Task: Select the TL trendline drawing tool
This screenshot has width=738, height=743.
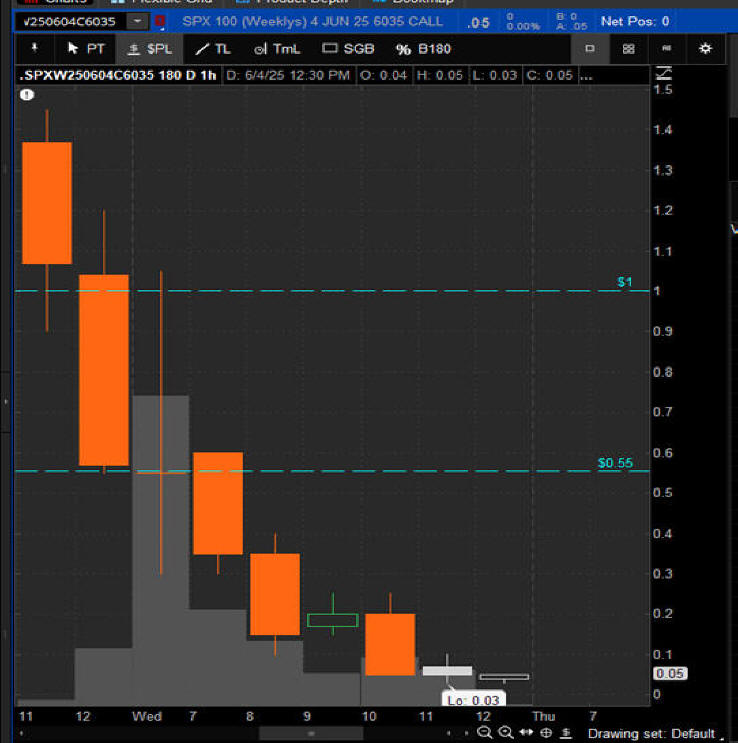Action: [212, 48]
